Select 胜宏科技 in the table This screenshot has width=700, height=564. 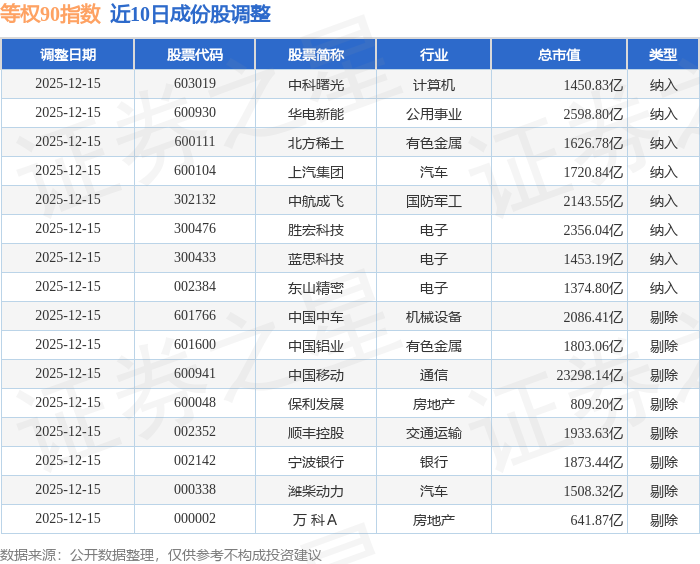point(316,230)
